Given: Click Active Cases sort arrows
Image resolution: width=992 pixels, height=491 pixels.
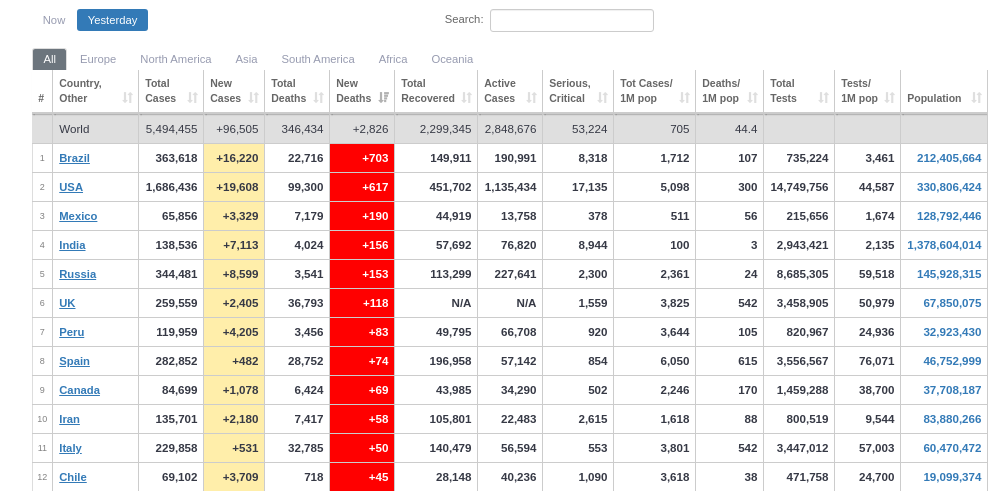Looking at the screenshot, I should pos(532,98).
